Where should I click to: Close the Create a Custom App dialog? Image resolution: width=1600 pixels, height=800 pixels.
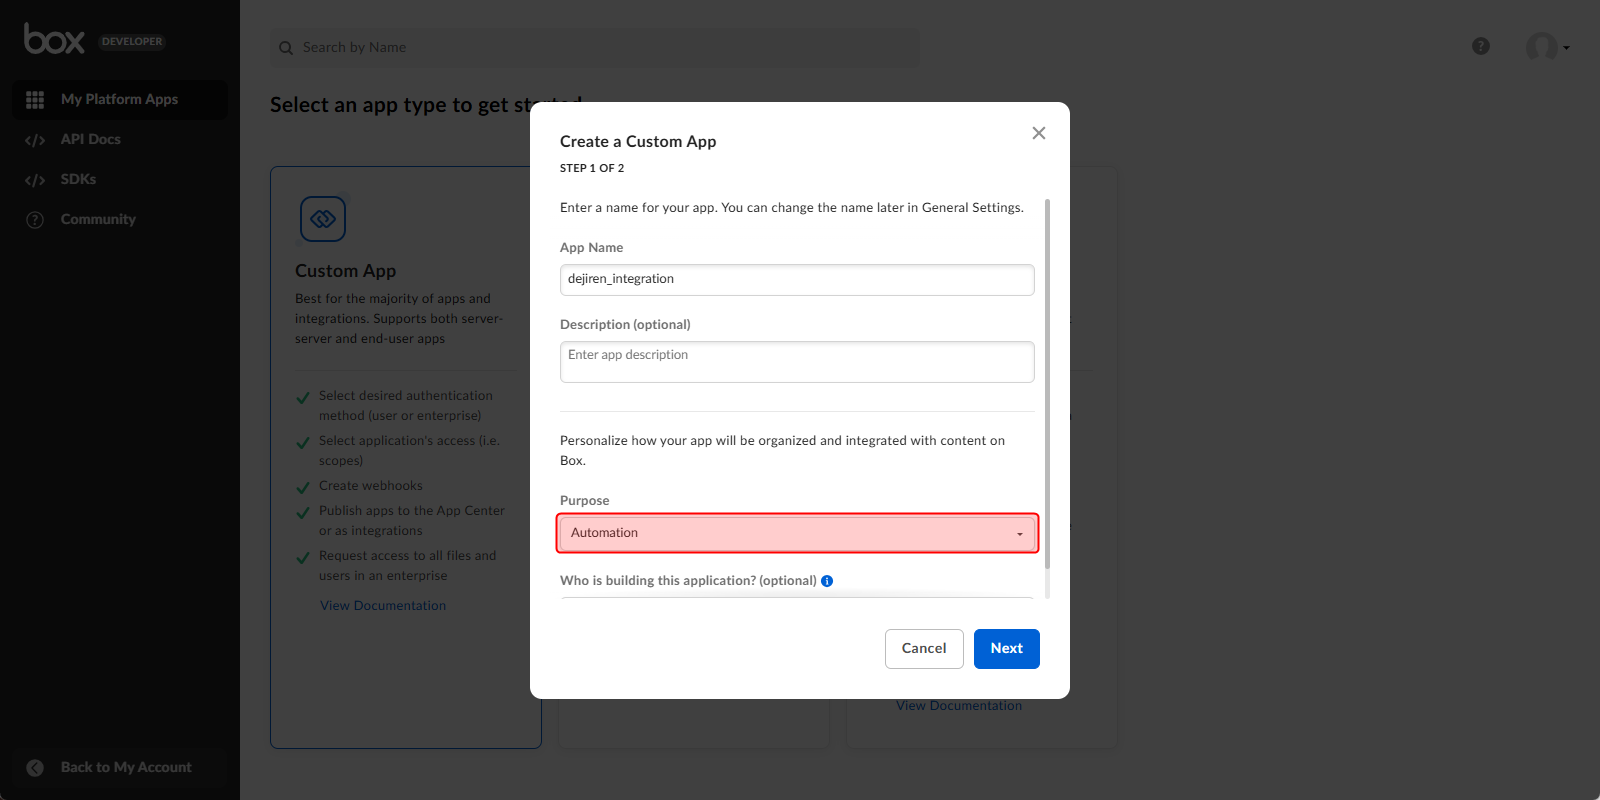coord(1039,133)
